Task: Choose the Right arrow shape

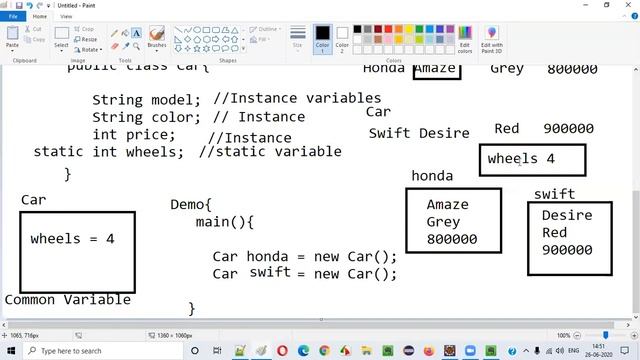Action: click(x=216, y=40)
